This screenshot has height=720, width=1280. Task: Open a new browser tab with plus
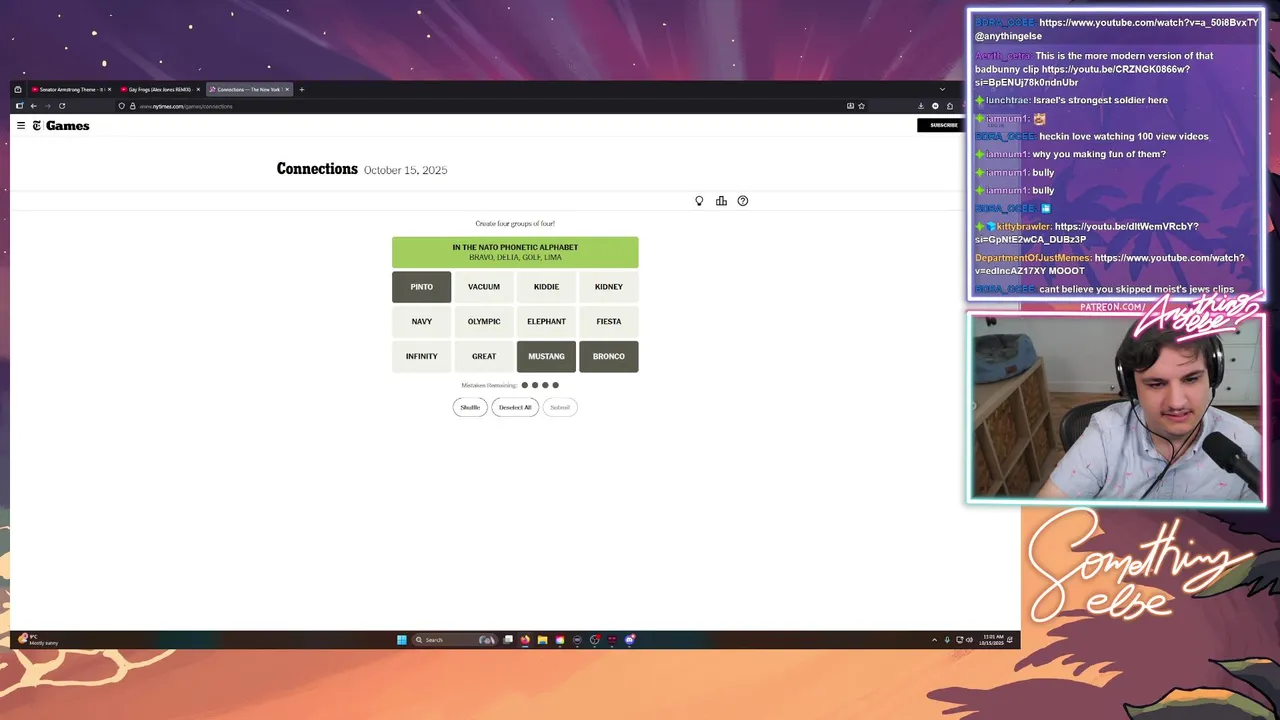tap(302, 89)
